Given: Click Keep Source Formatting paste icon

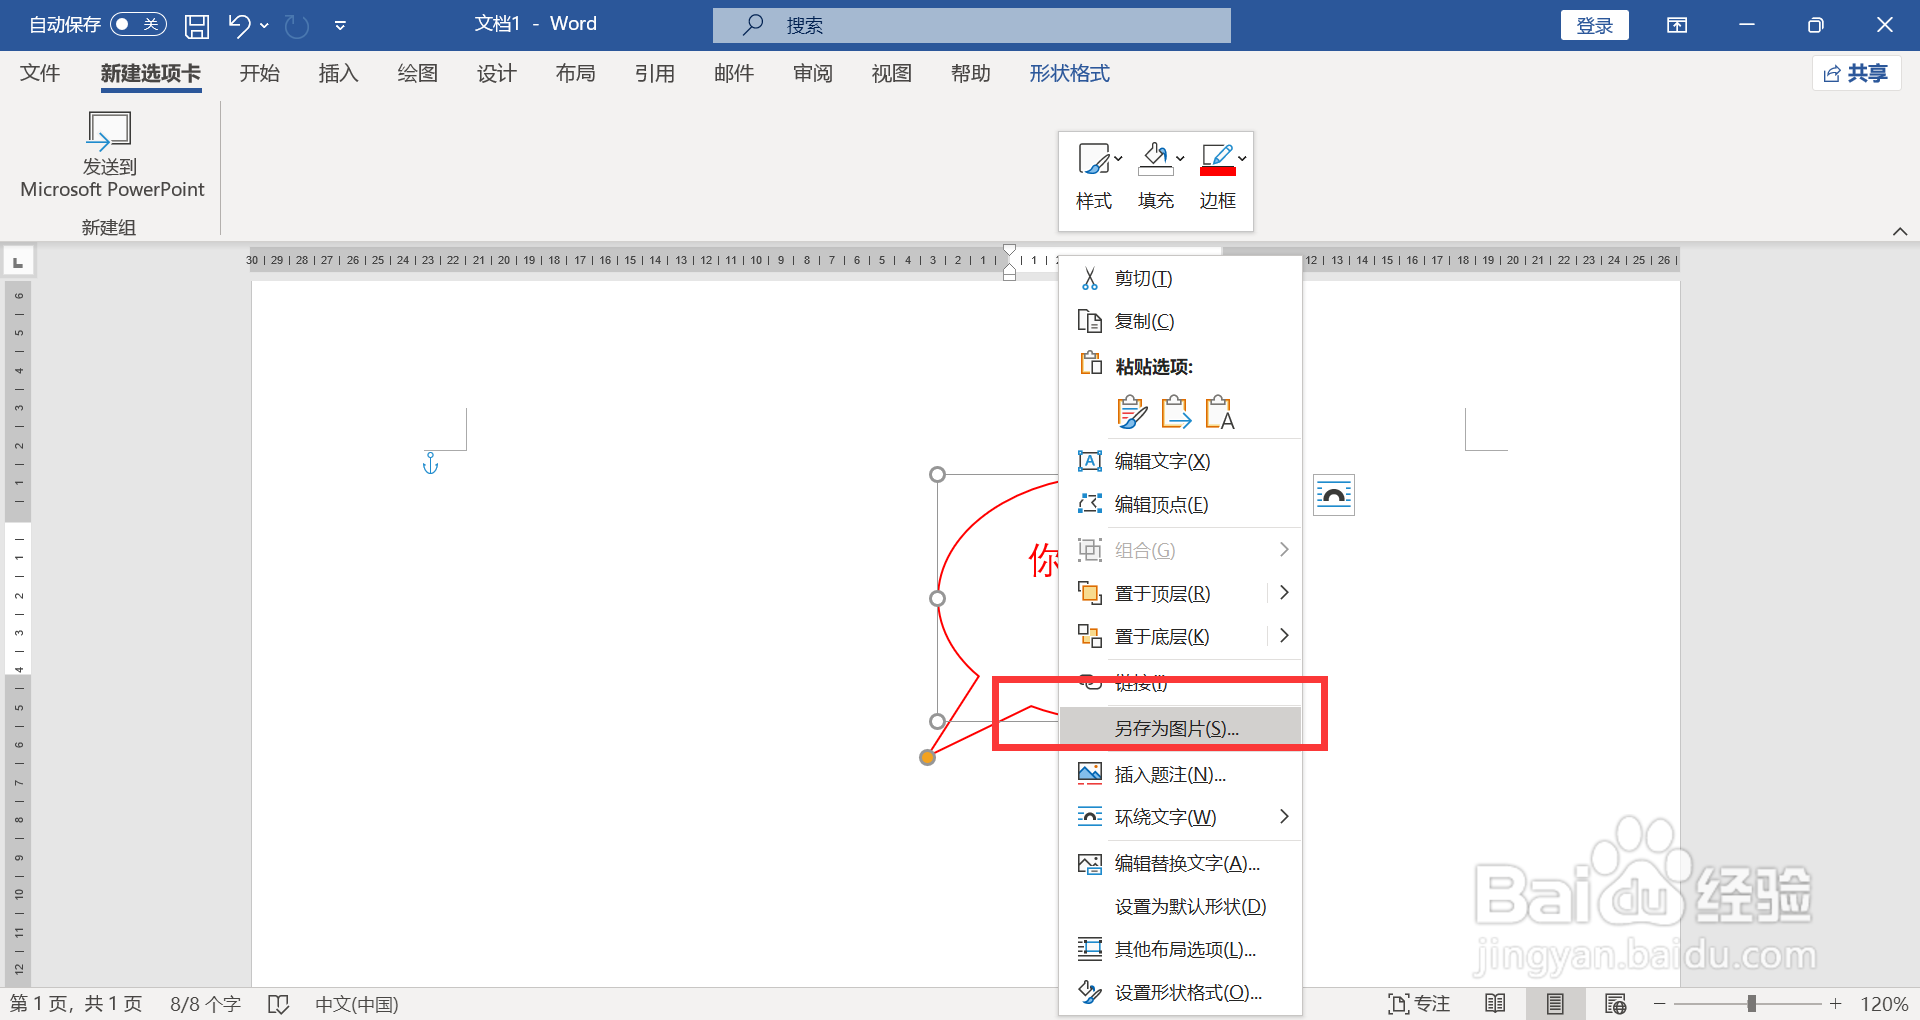Looking at the screenshot, I should click(1131, 412).
